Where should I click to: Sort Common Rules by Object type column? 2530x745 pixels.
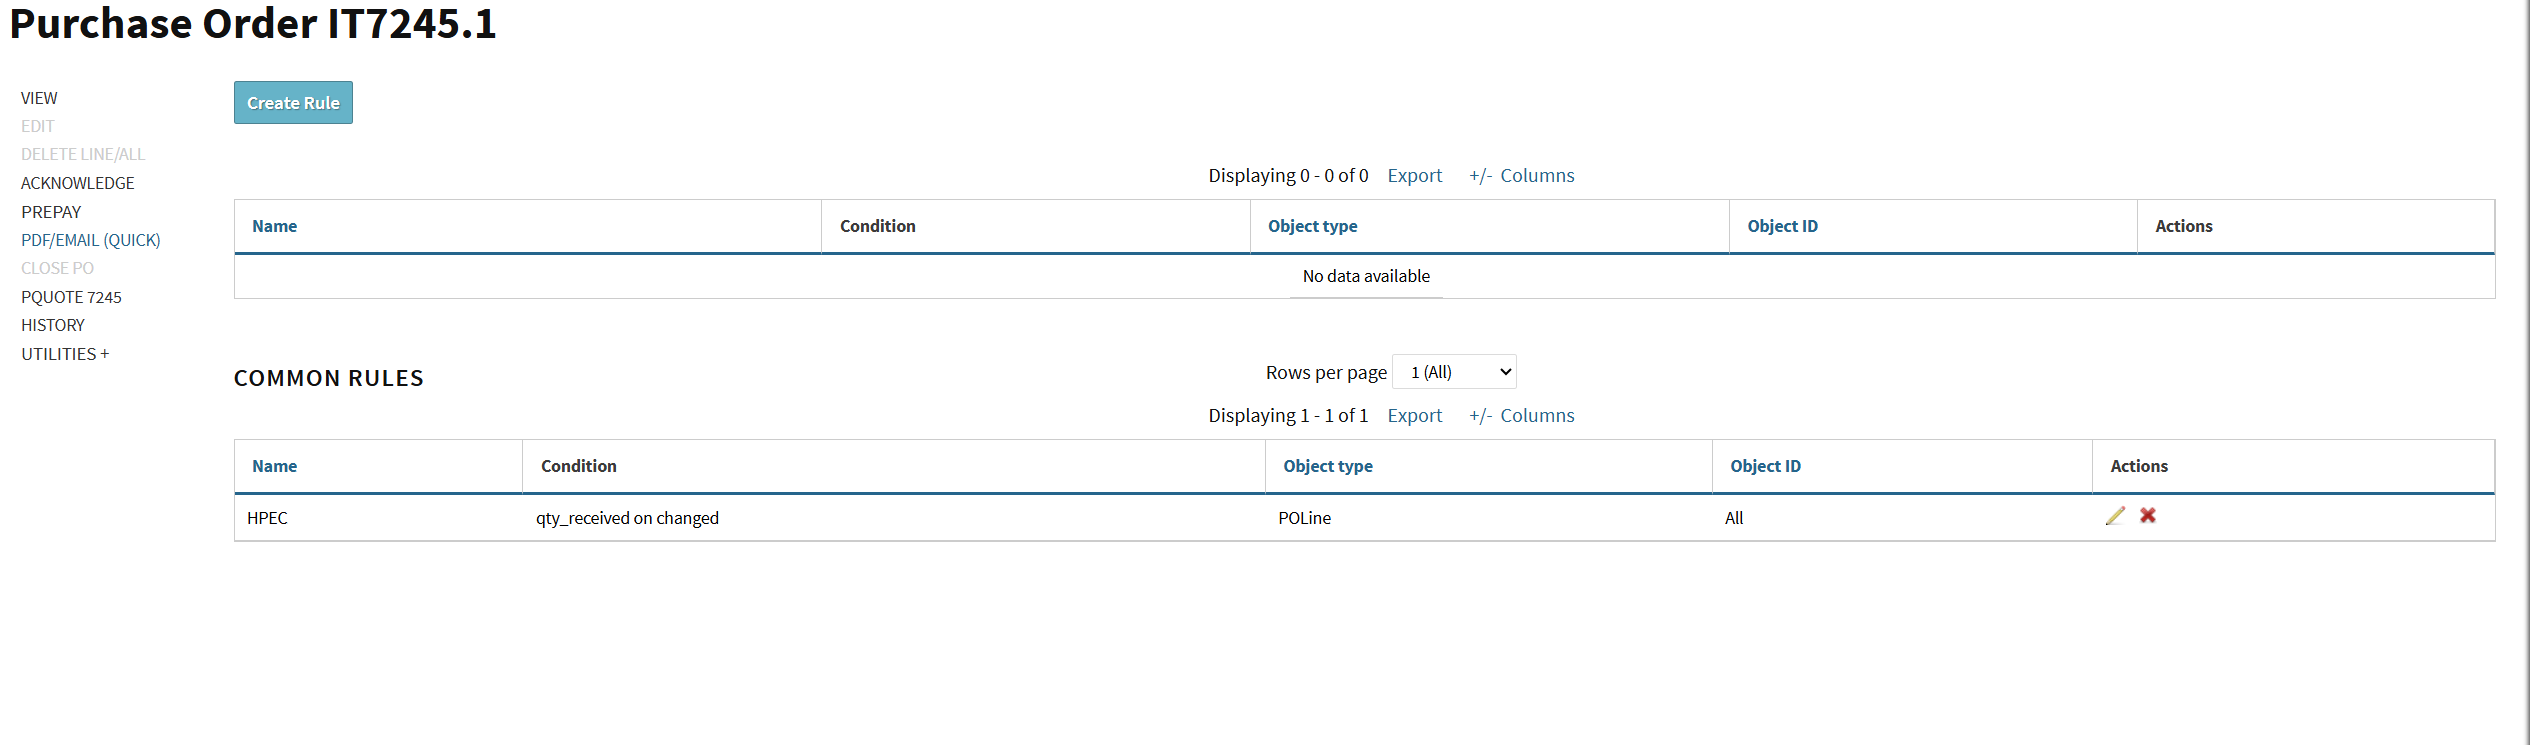coord(1327,466)
